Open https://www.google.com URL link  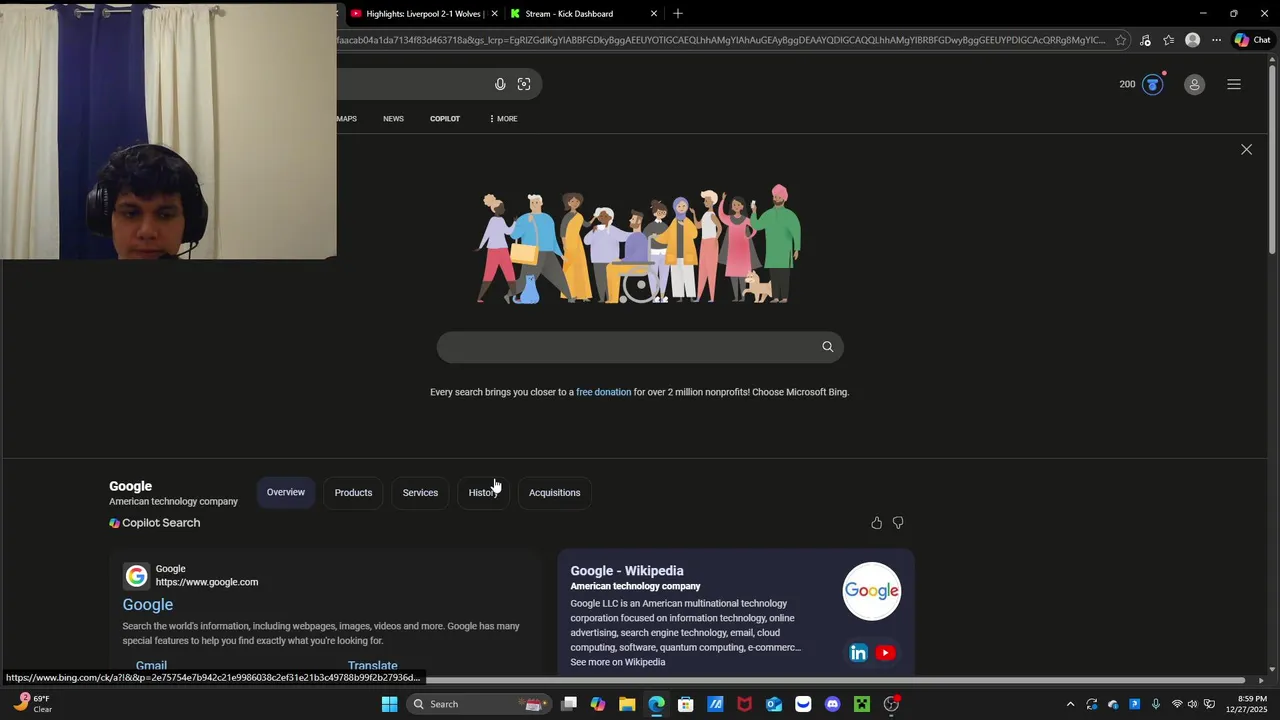click(207, 582)
